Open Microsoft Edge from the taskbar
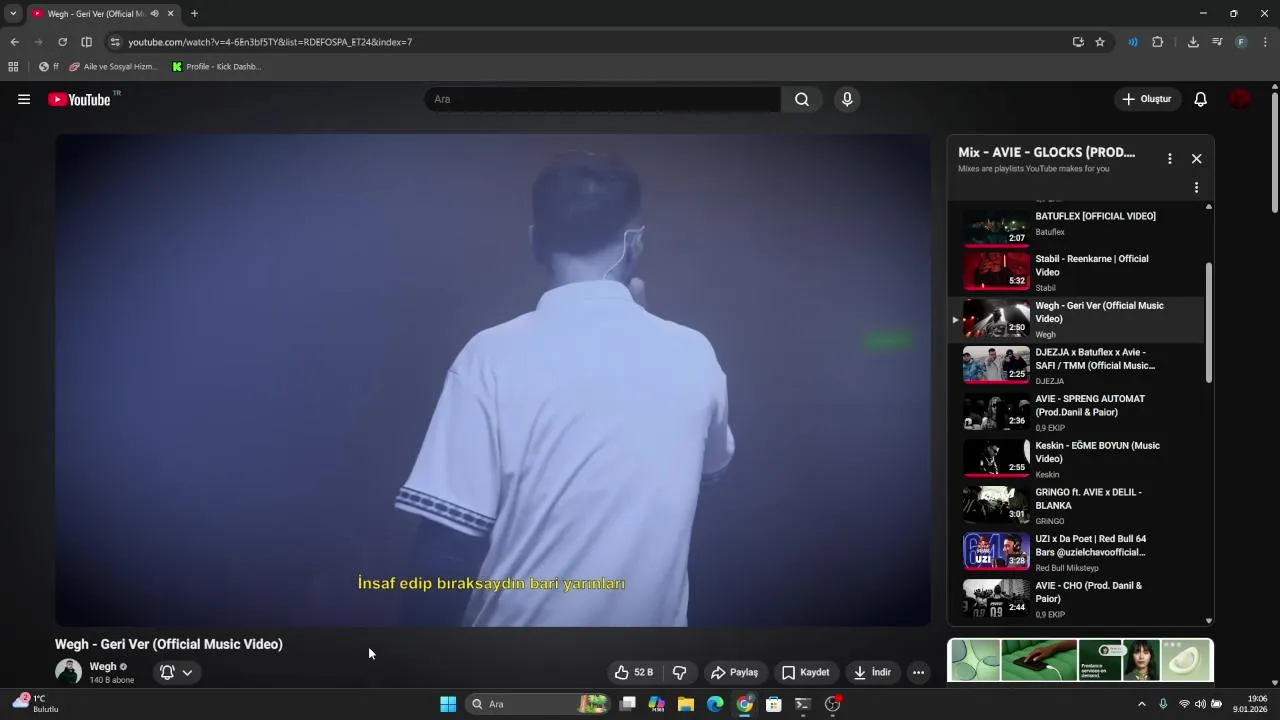The height and width of the screenshot is (720, 1280). 715,704
